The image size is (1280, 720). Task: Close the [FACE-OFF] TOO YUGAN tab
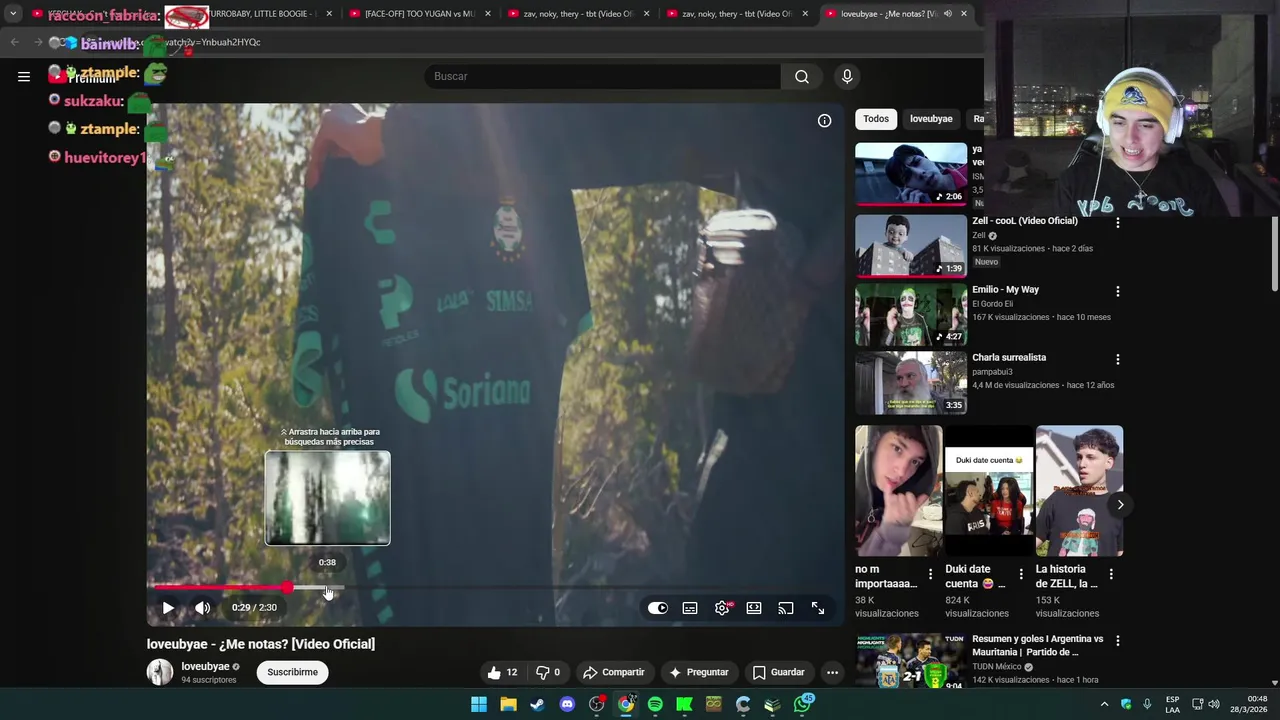pyautogui.click(x=488, y=14)
